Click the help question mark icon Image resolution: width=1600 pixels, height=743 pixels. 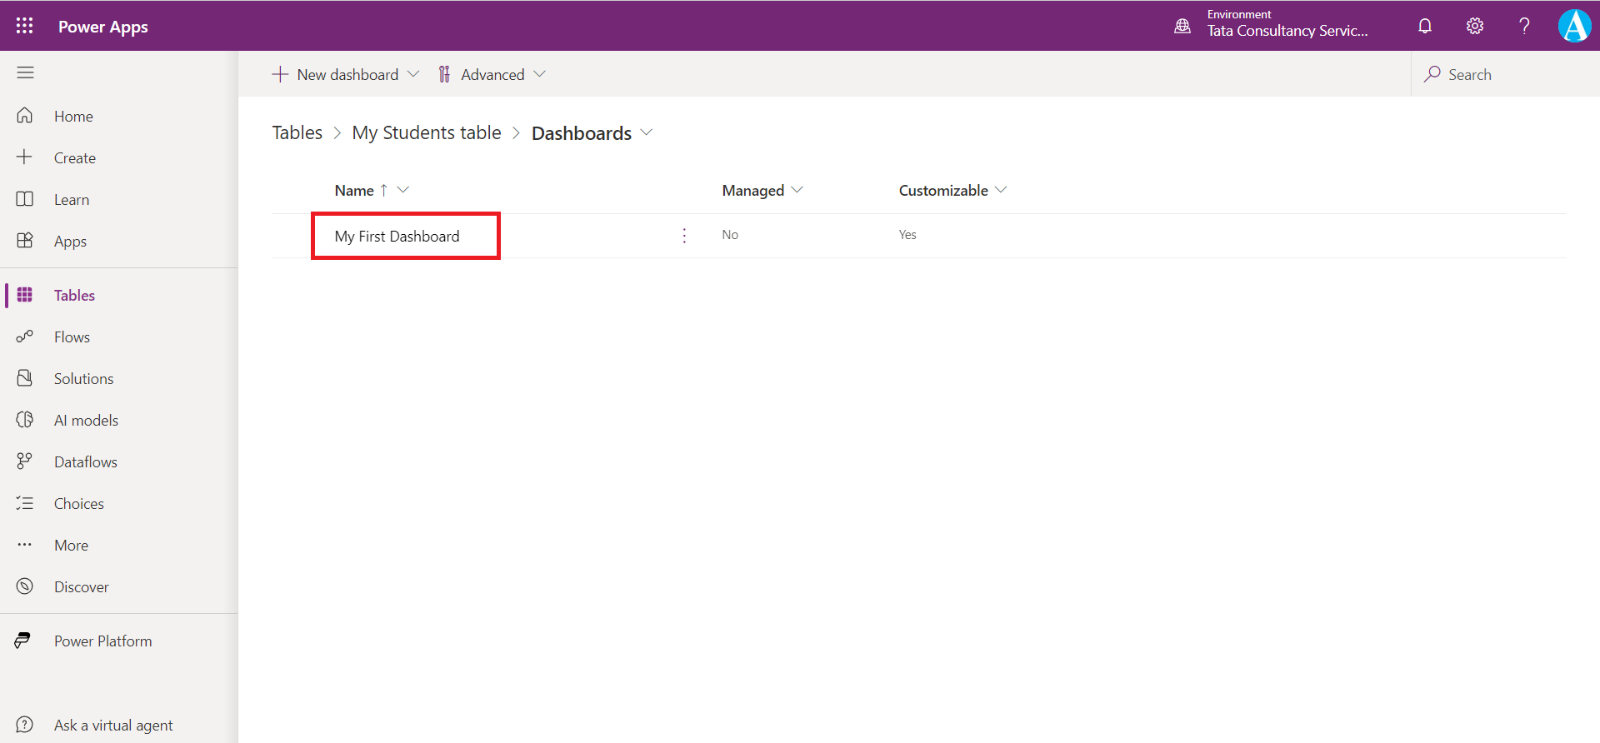pyautogui.click(x=1524, y=26)
